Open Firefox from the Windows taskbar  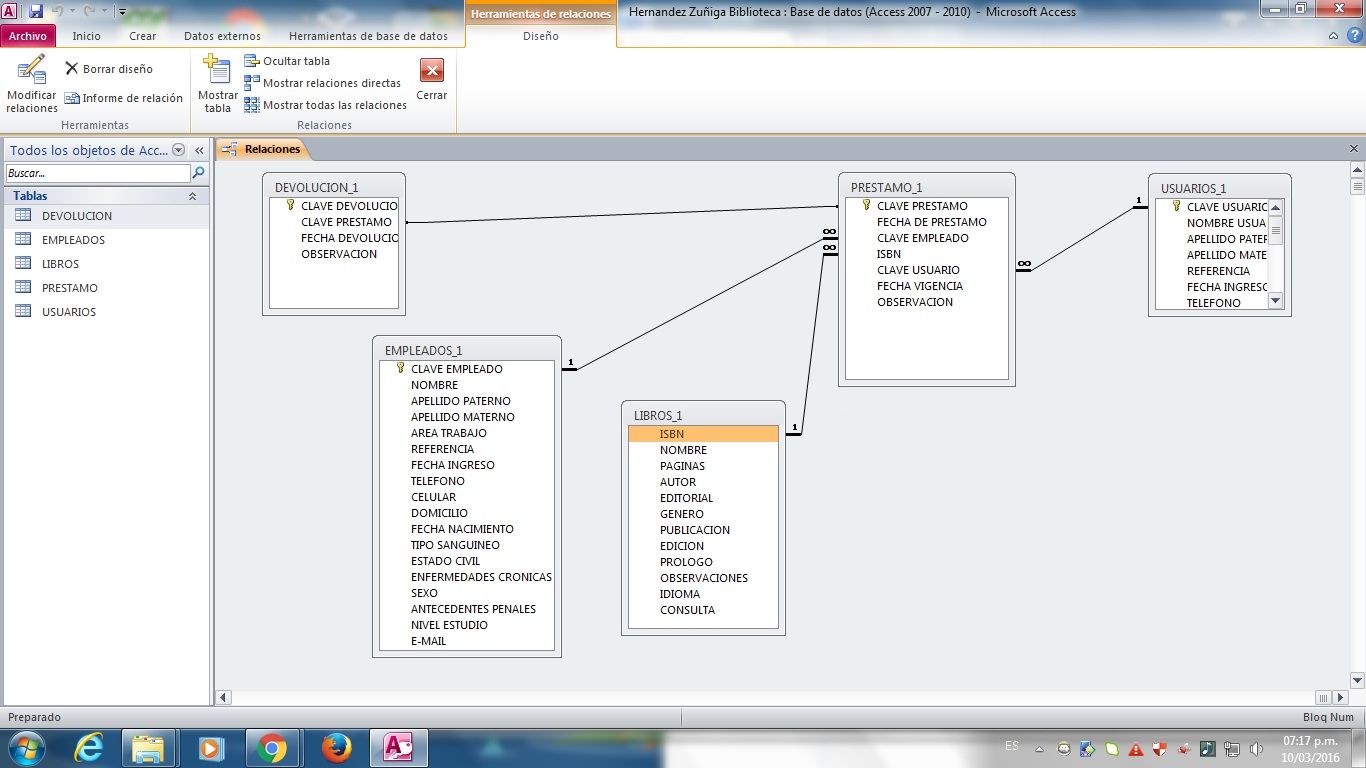click(337, 747)
